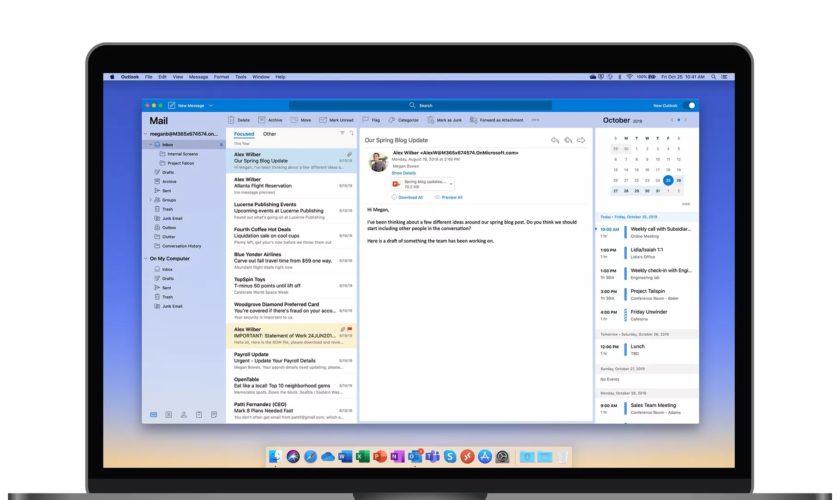Open the Categorize toolbar option

404,120
